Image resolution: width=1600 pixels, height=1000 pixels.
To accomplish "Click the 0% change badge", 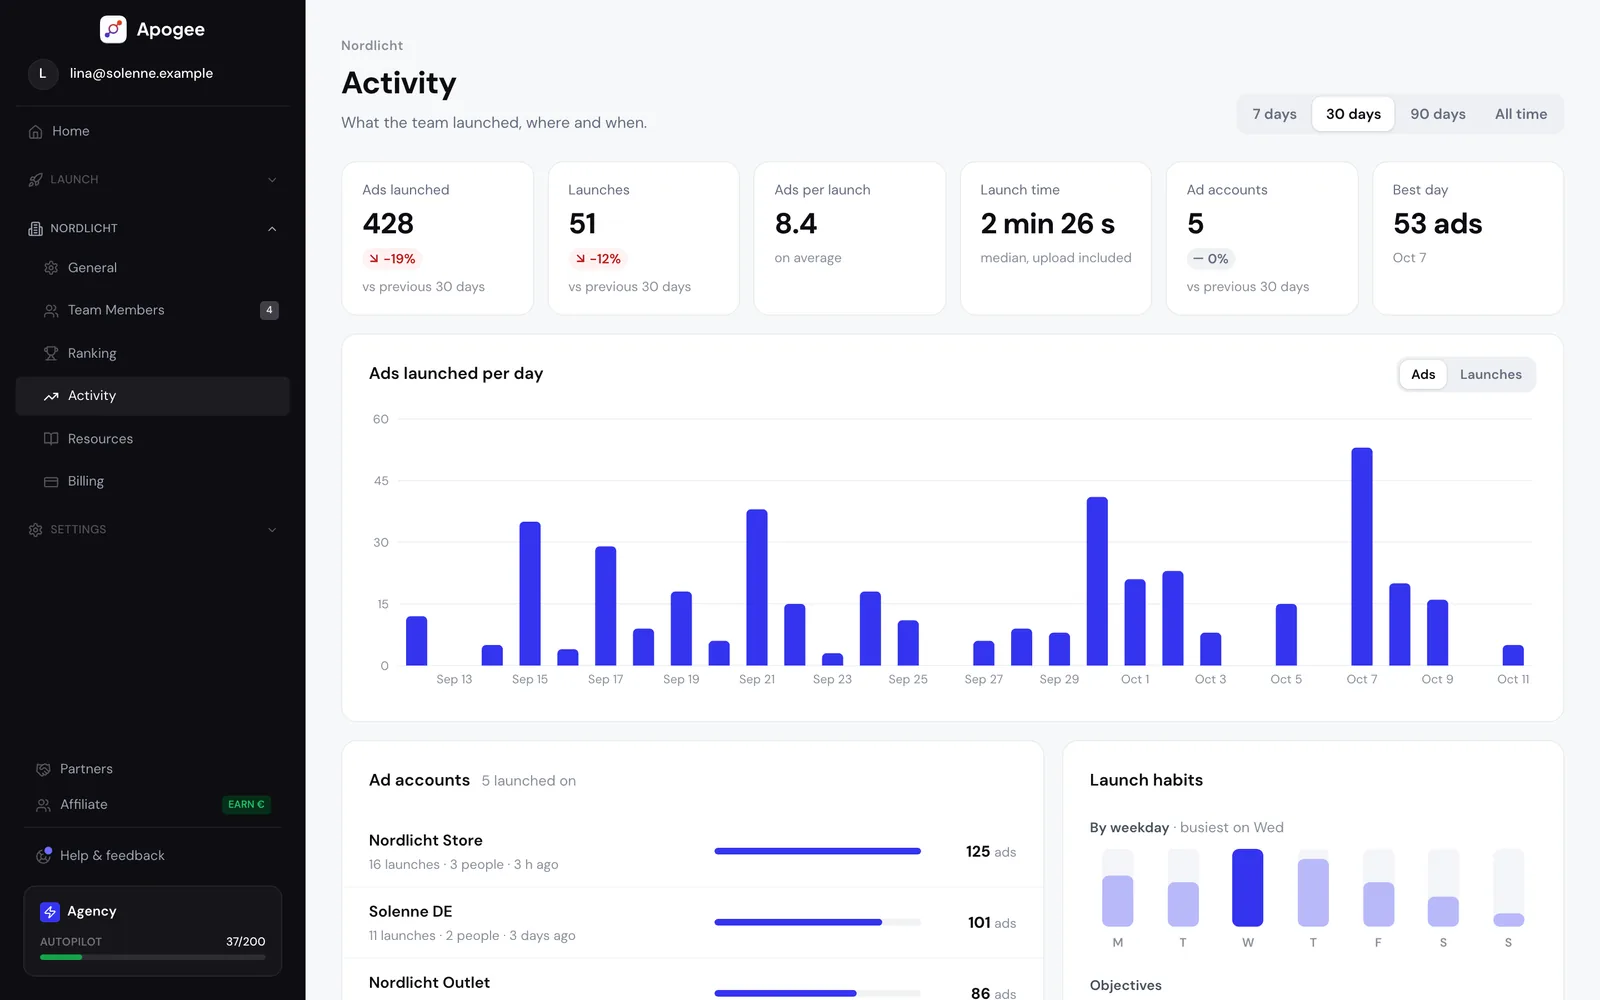I will (x=1211, y=258).
